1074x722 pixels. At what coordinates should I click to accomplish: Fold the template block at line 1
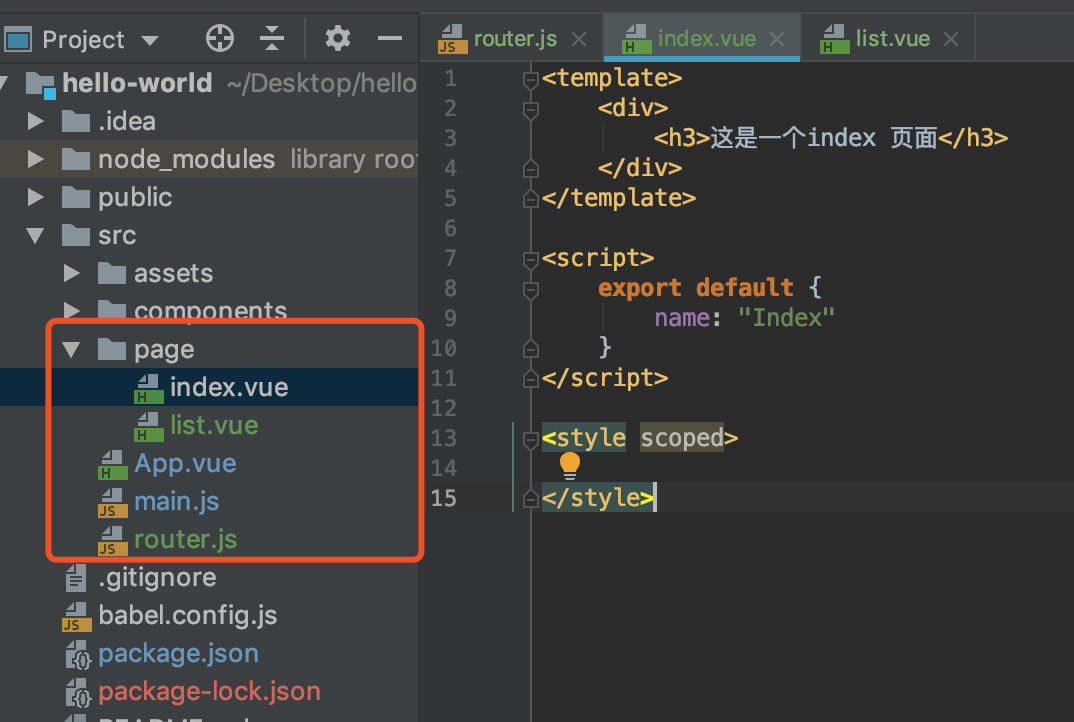click(531, 79)
